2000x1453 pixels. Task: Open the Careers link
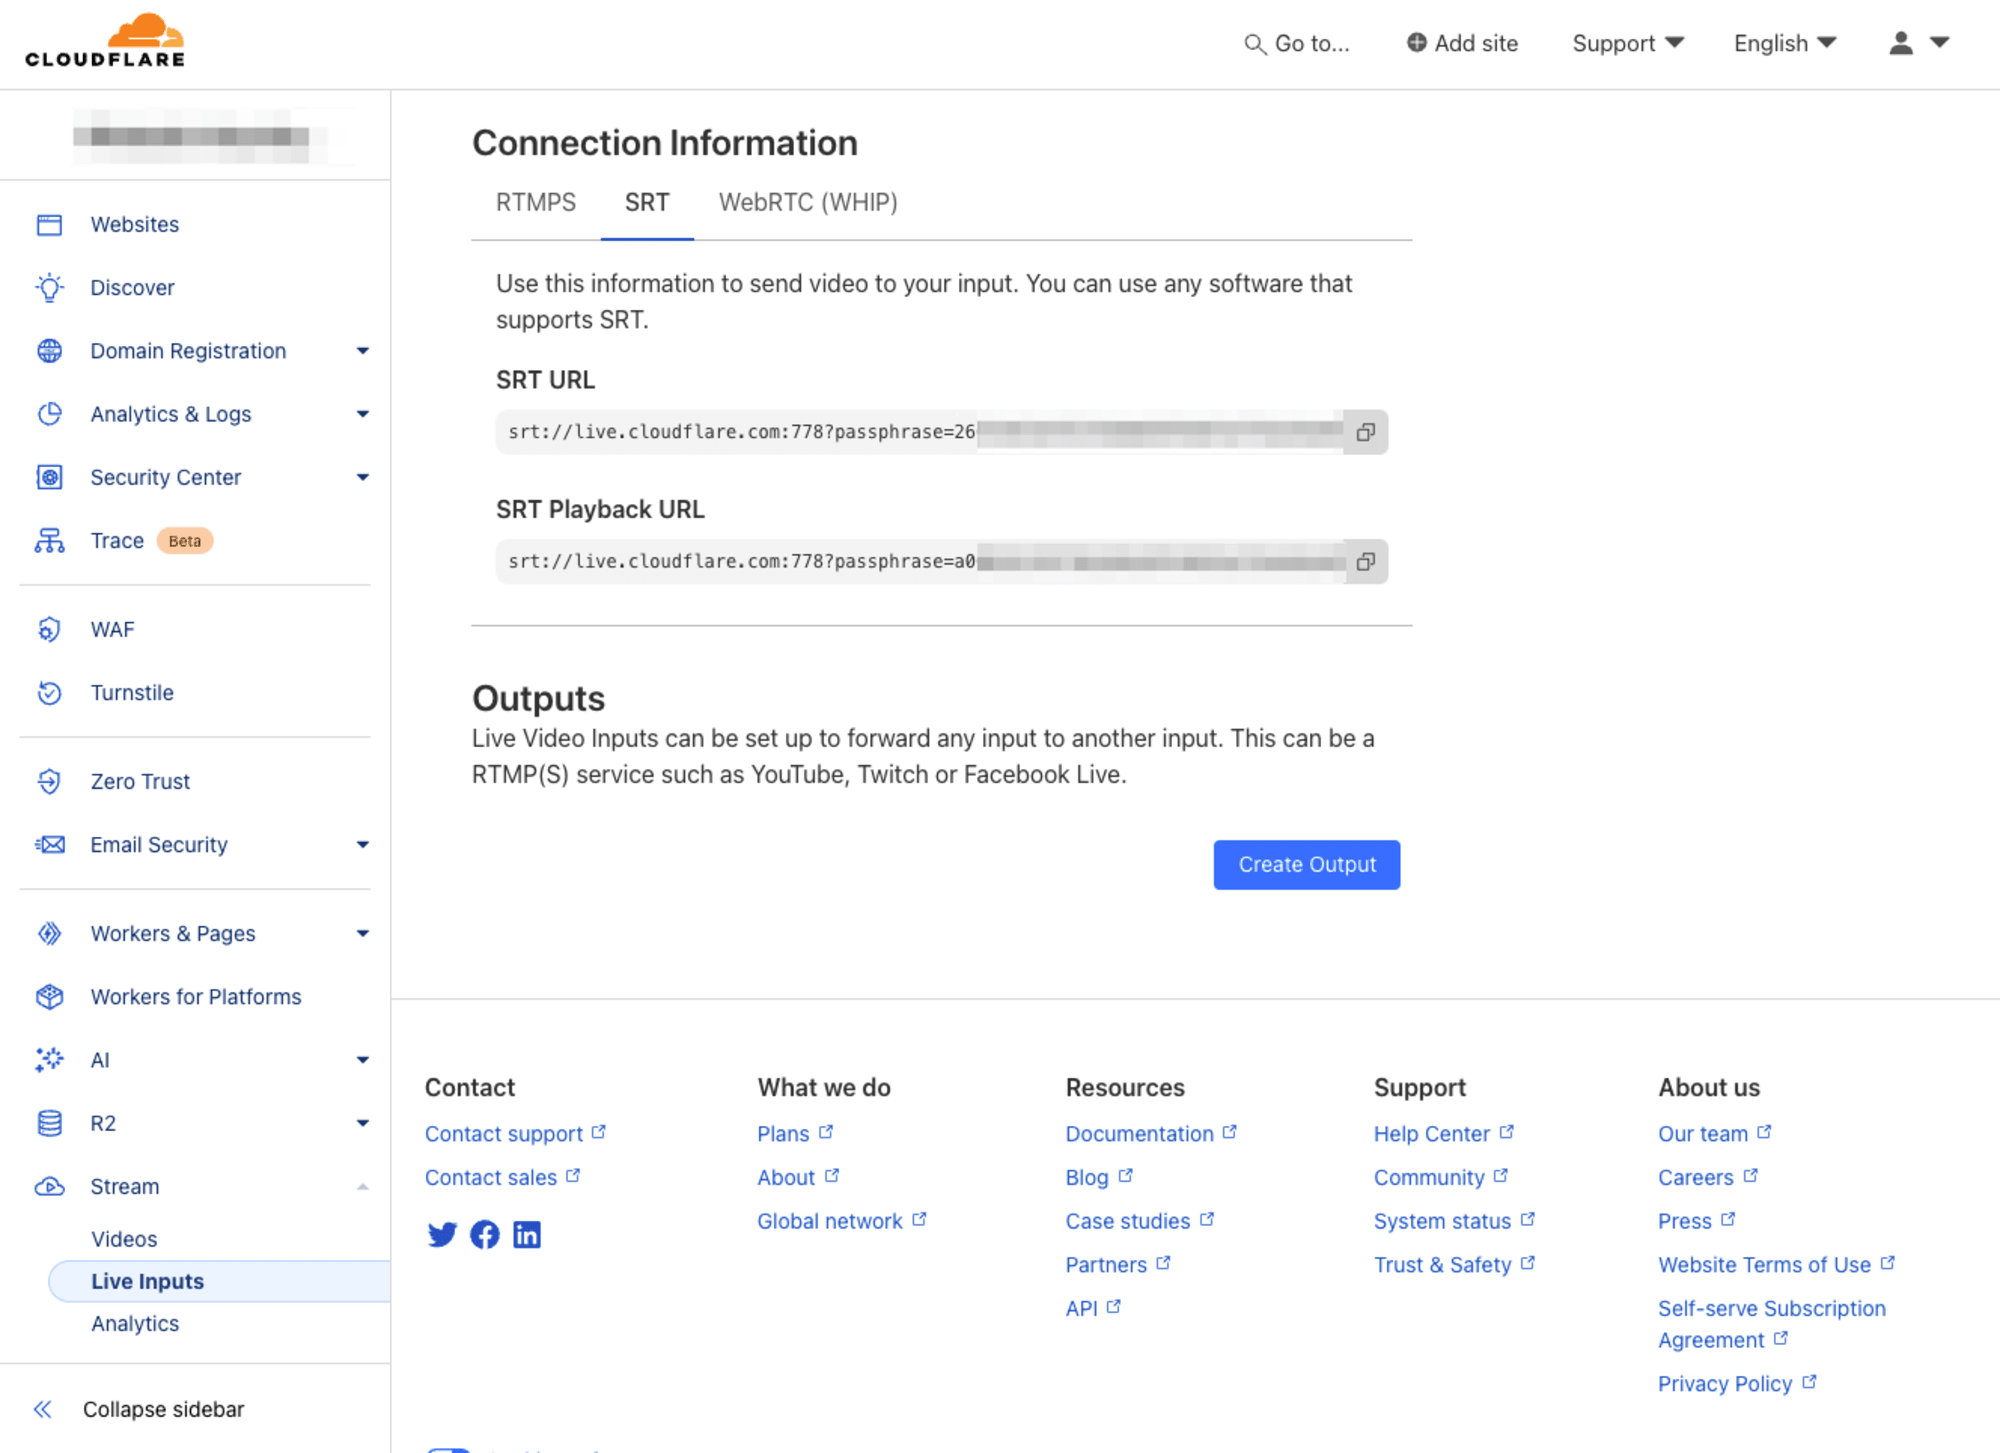click(1708, 1178)
